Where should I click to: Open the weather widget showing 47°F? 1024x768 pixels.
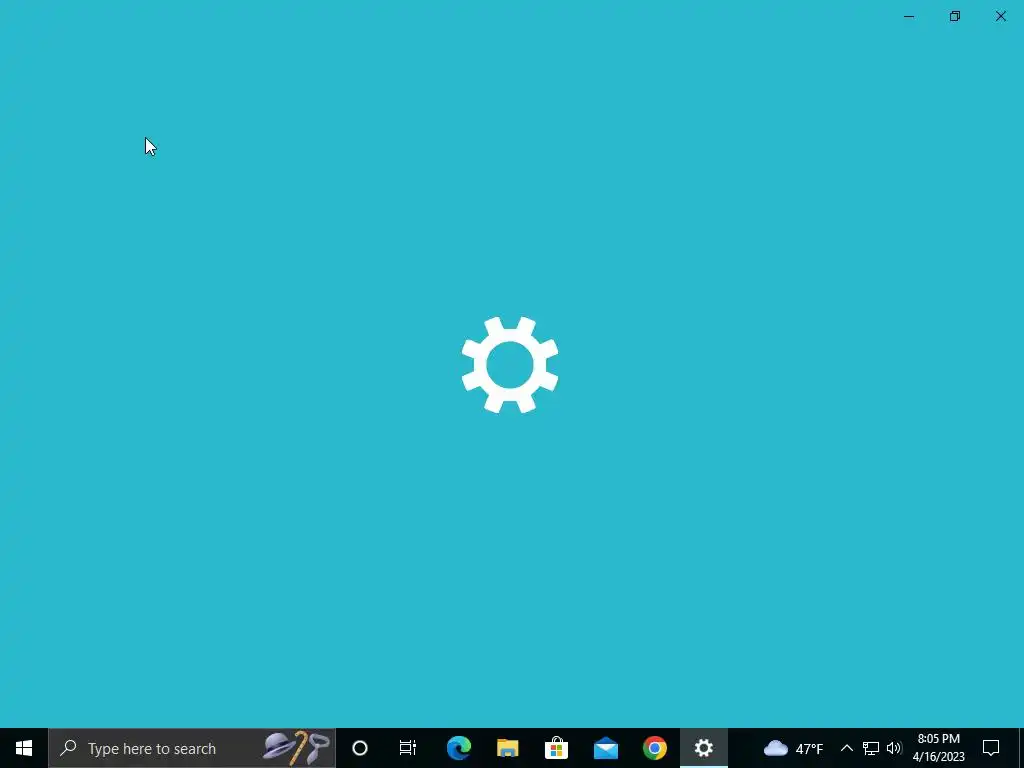[793, 748]
